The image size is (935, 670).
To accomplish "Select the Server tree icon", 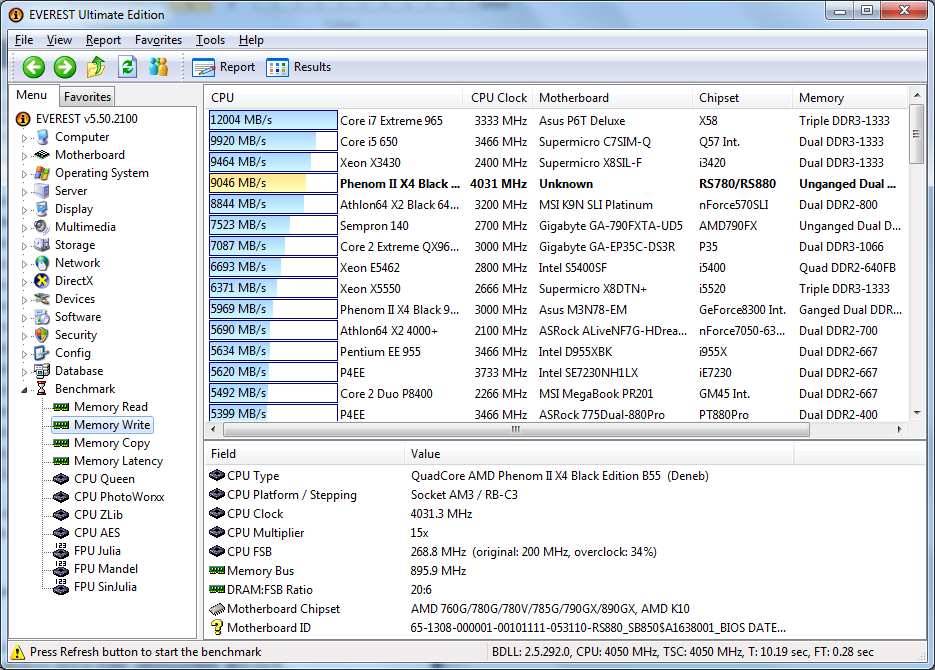I will tap(42, 191).
